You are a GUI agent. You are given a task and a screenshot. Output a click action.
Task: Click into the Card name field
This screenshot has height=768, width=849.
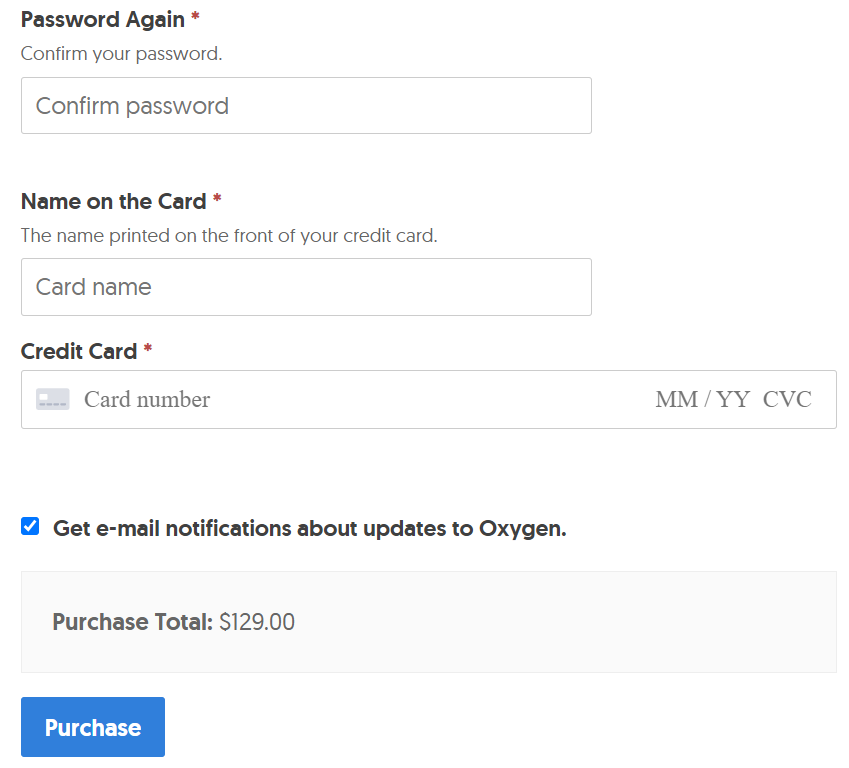[x=306, y=287]
